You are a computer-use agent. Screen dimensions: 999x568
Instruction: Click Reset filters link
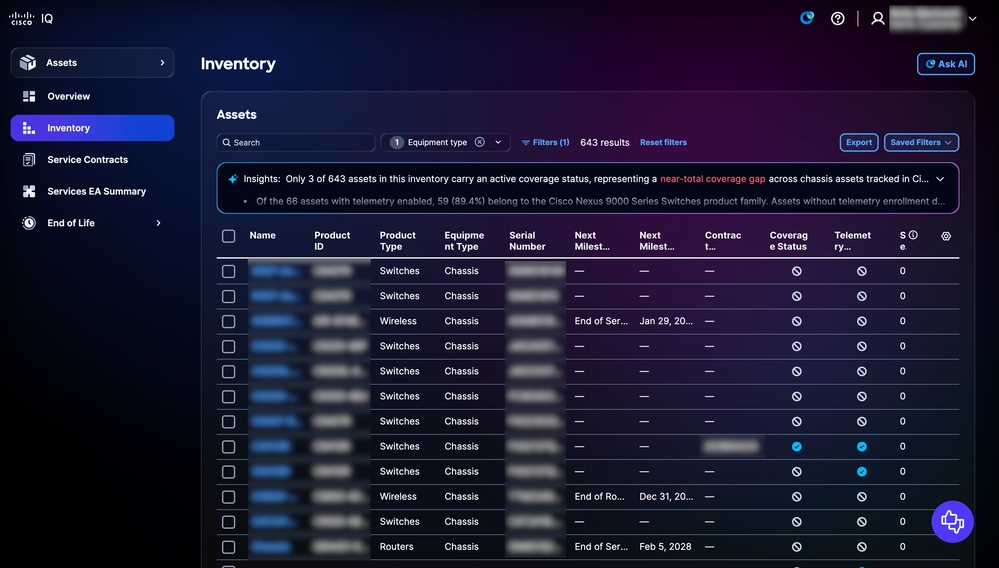pos(663,143)
